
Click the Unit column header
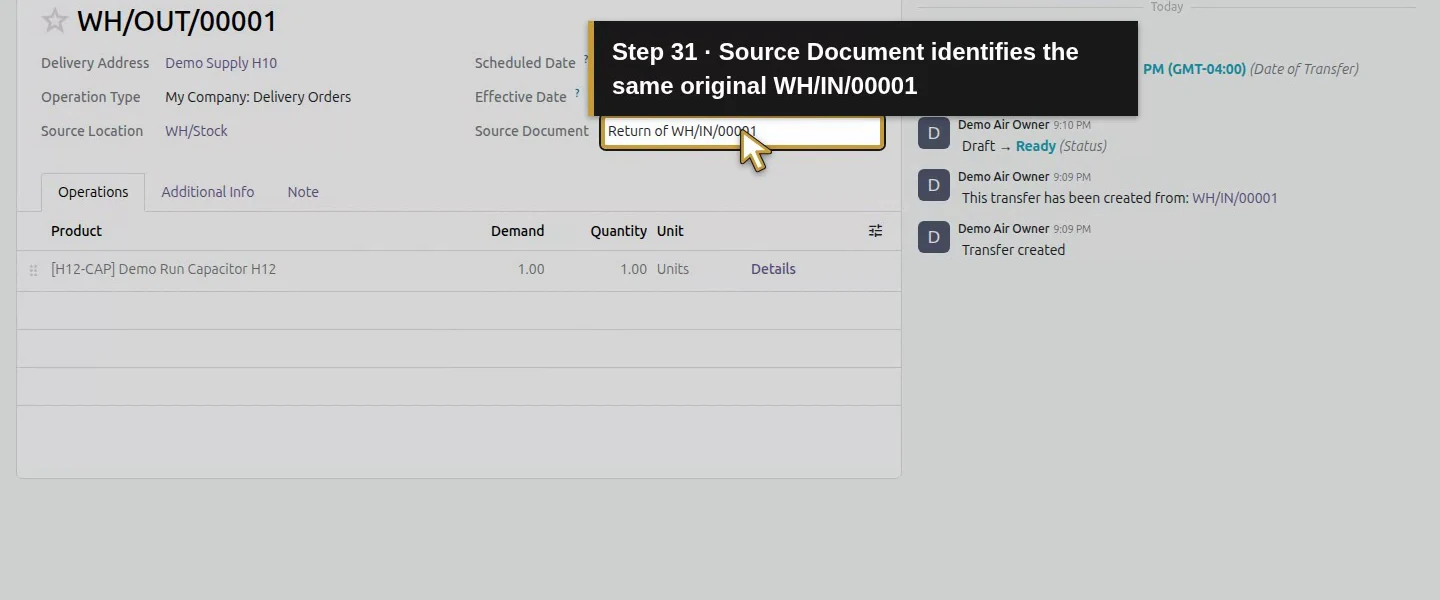670,231
